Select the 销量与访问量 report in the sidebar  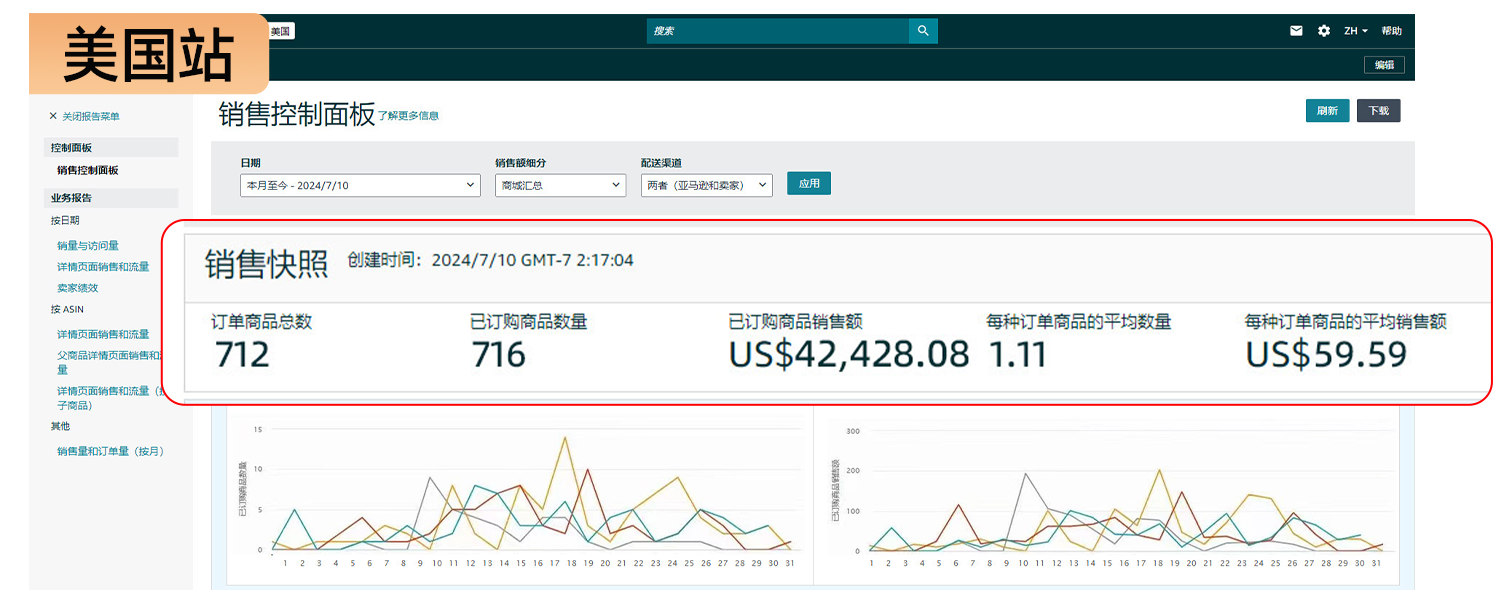pos(89,245)
